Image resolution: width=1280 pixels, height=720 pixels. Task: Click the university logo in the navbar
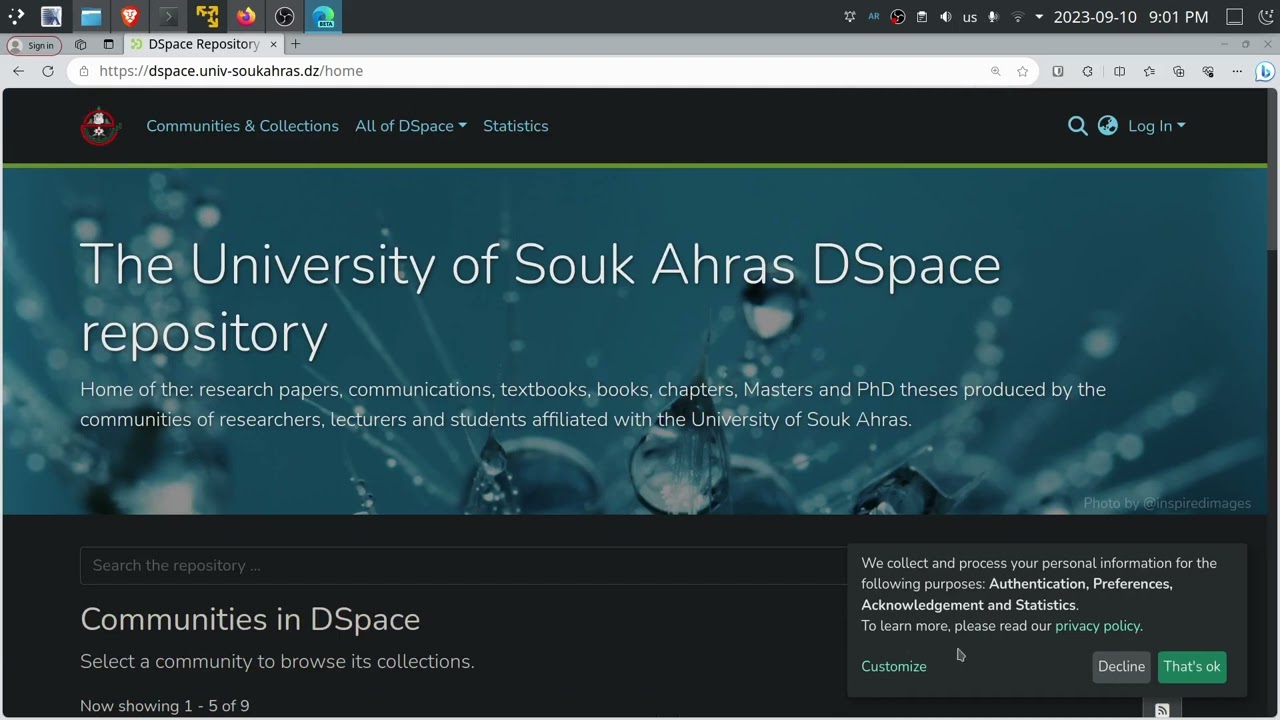pos(100,126)
